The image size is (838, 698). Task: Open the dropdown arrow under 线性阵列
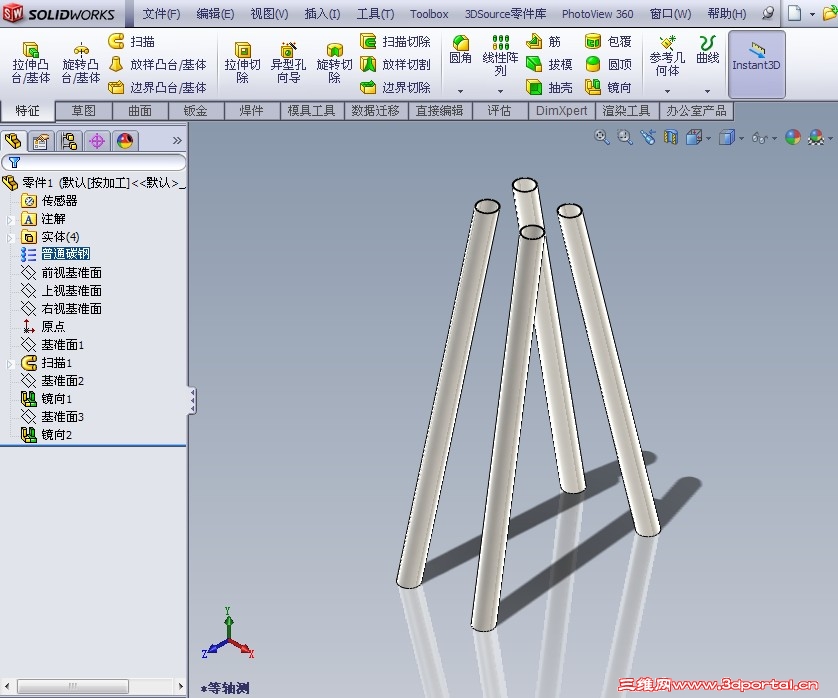pos(500,91)
